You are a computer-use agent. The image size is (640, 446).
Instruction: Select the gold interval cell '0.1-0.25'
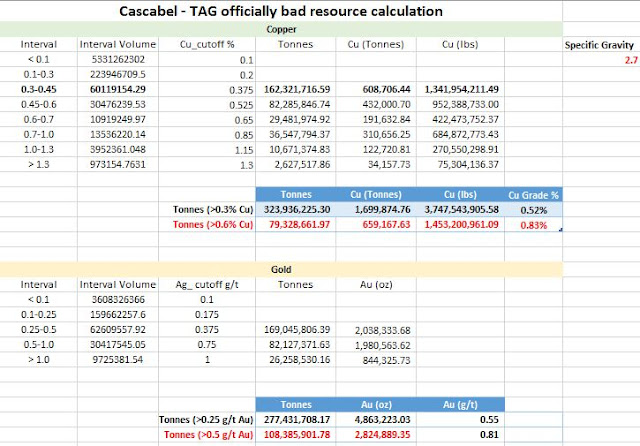point(38,315)
